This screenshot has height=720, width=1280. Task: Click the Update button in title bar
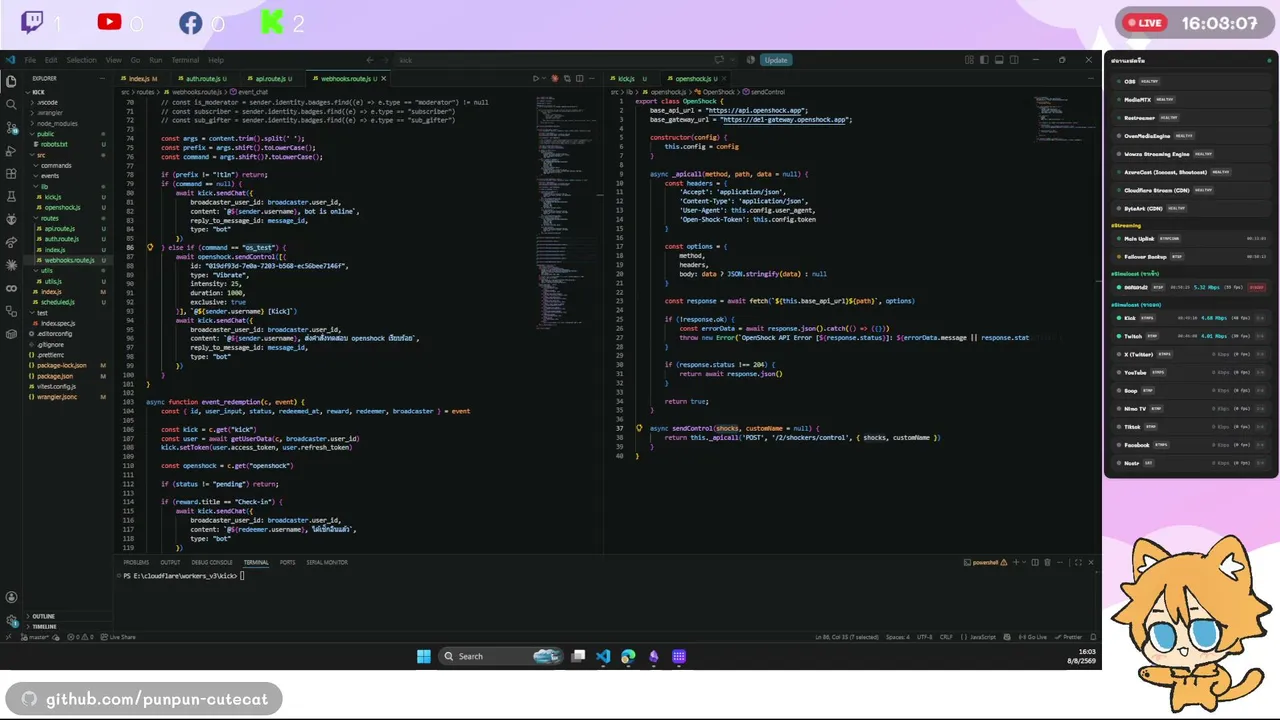pyautogui.click(x=776, y=60)
